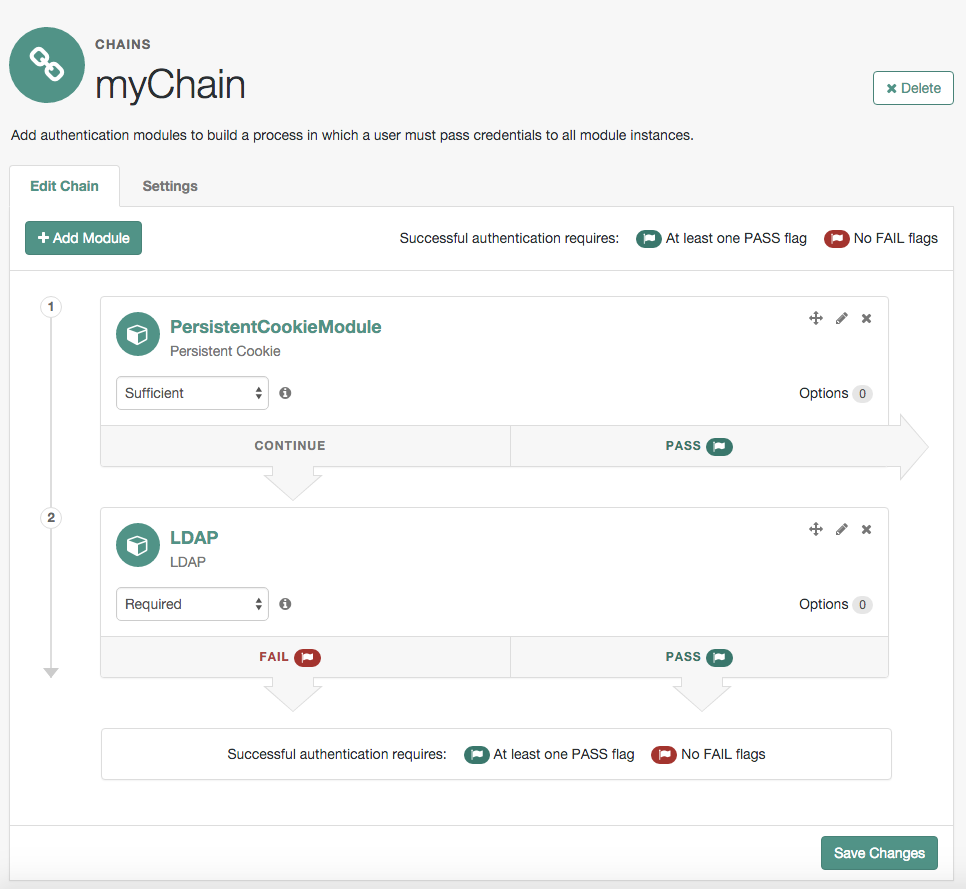Screen dimensions: 966x889
Task: Open the LDAP module title link
Action: (x=194, y=538)
